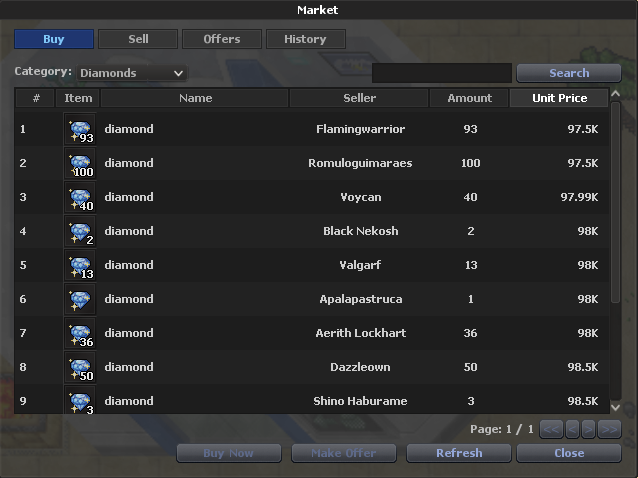Sort listings by Amount column header
This screenshot has width=638, height=478.
pyautogui.click(x=469, y=98)
